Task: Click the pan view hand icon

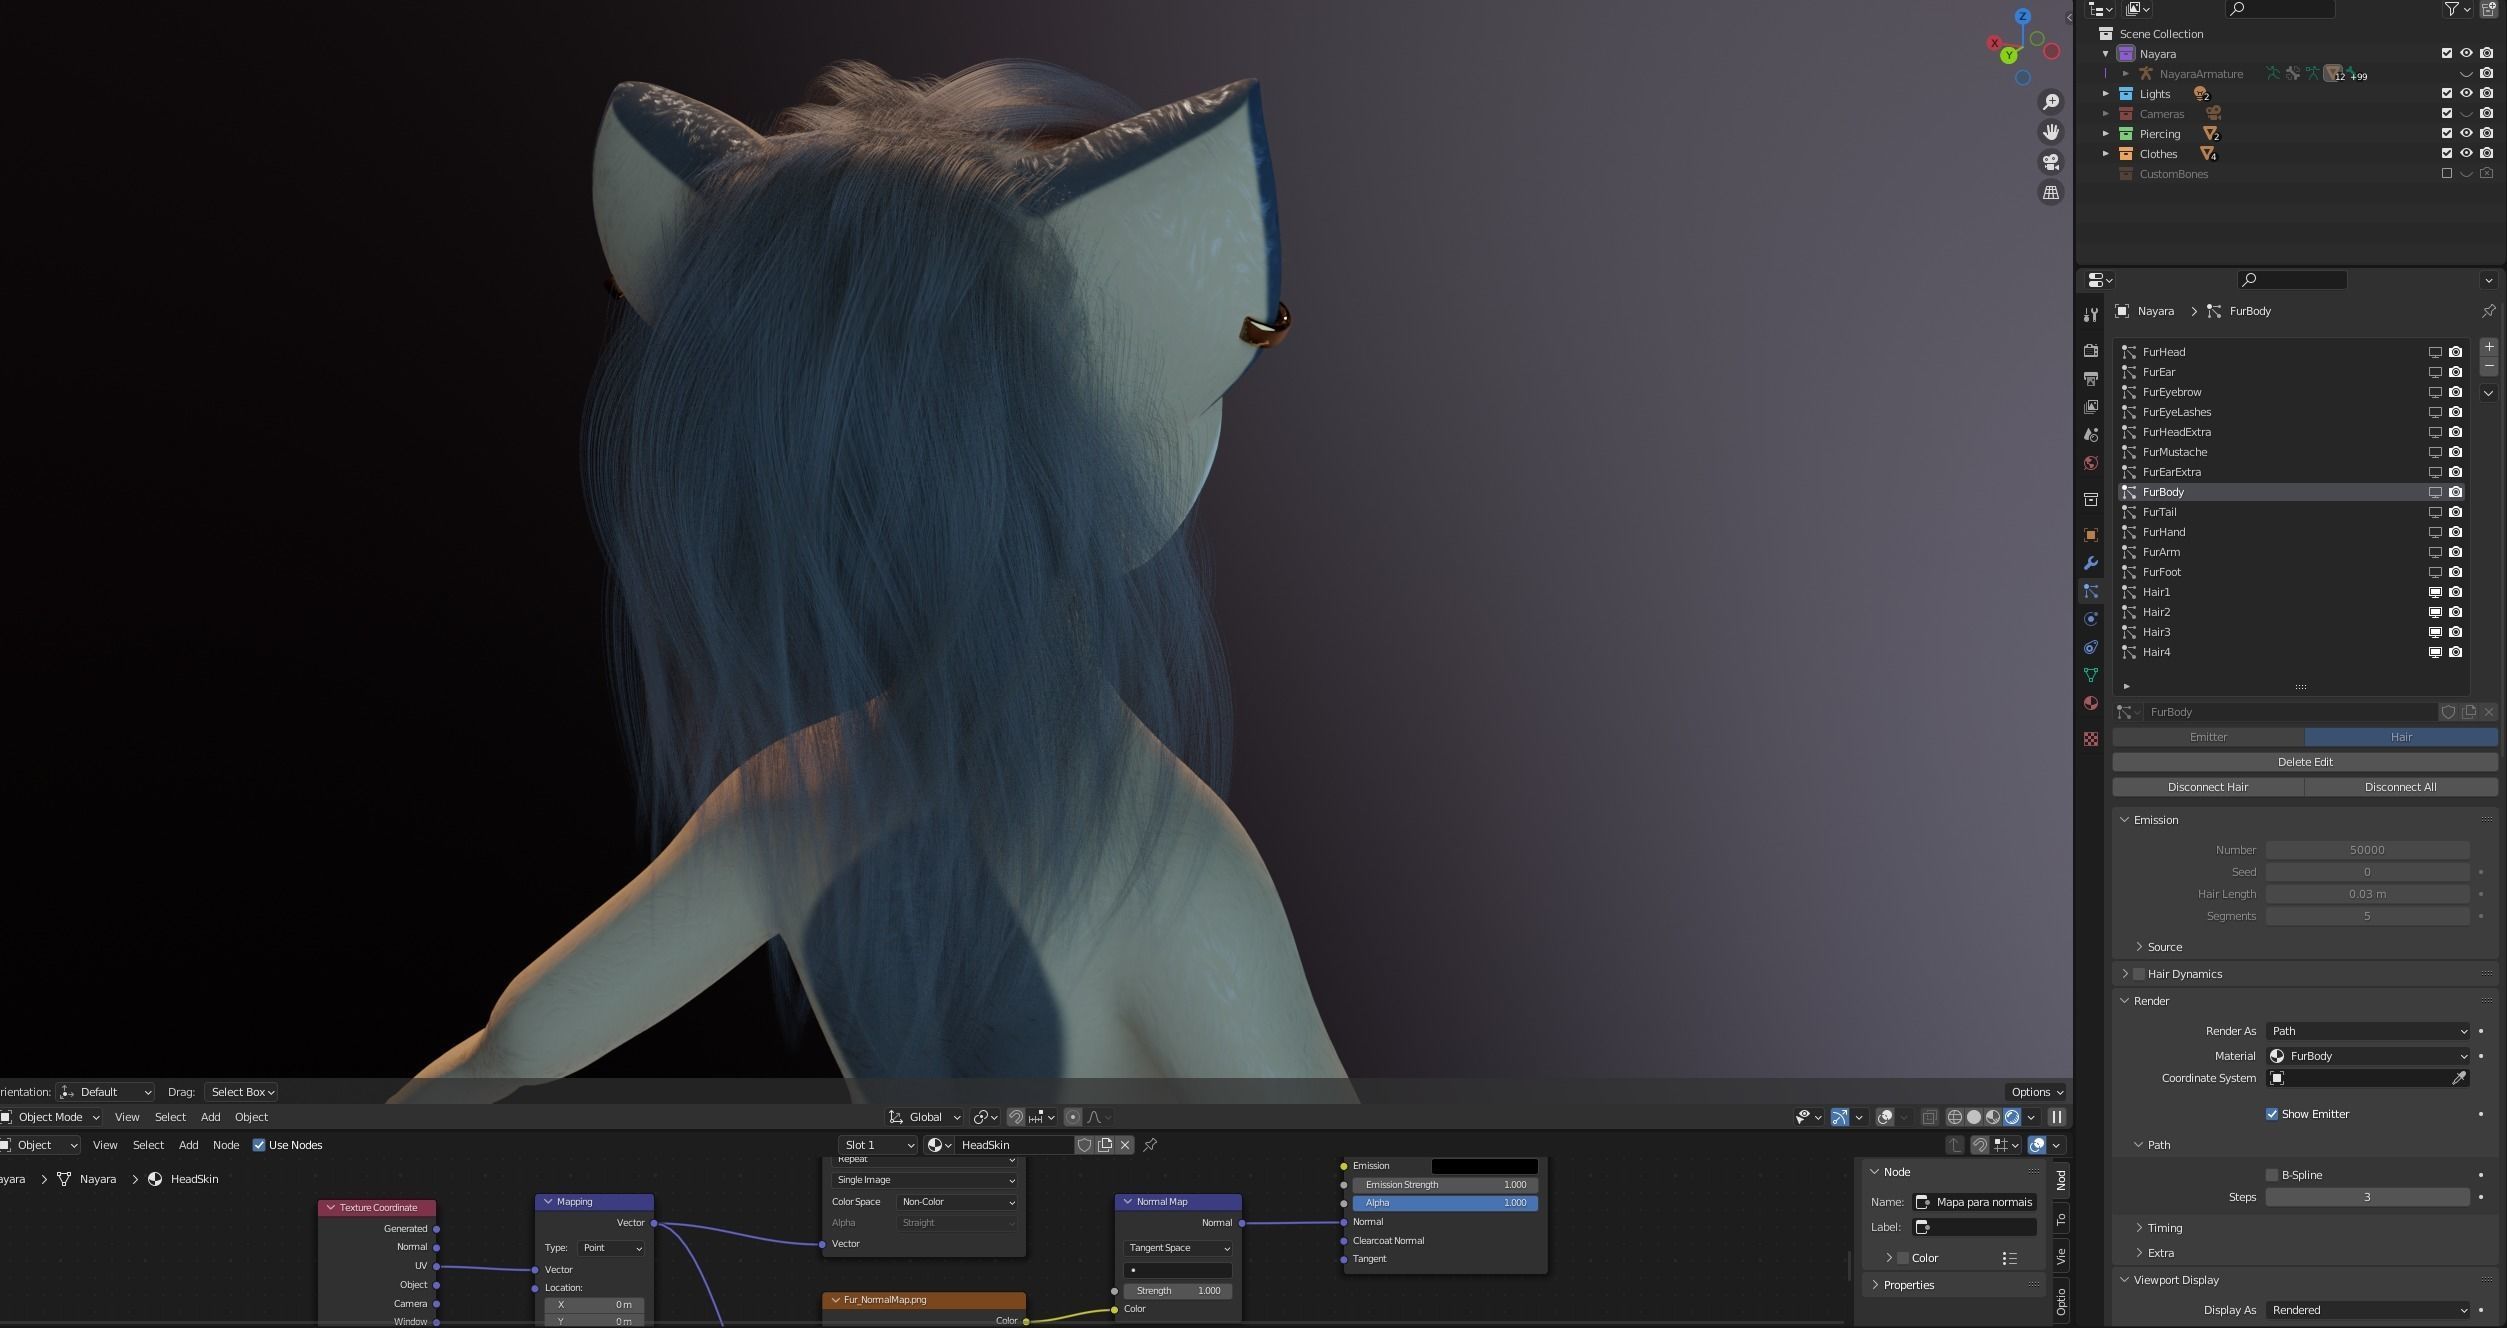Action: [x=2051, y=132]
